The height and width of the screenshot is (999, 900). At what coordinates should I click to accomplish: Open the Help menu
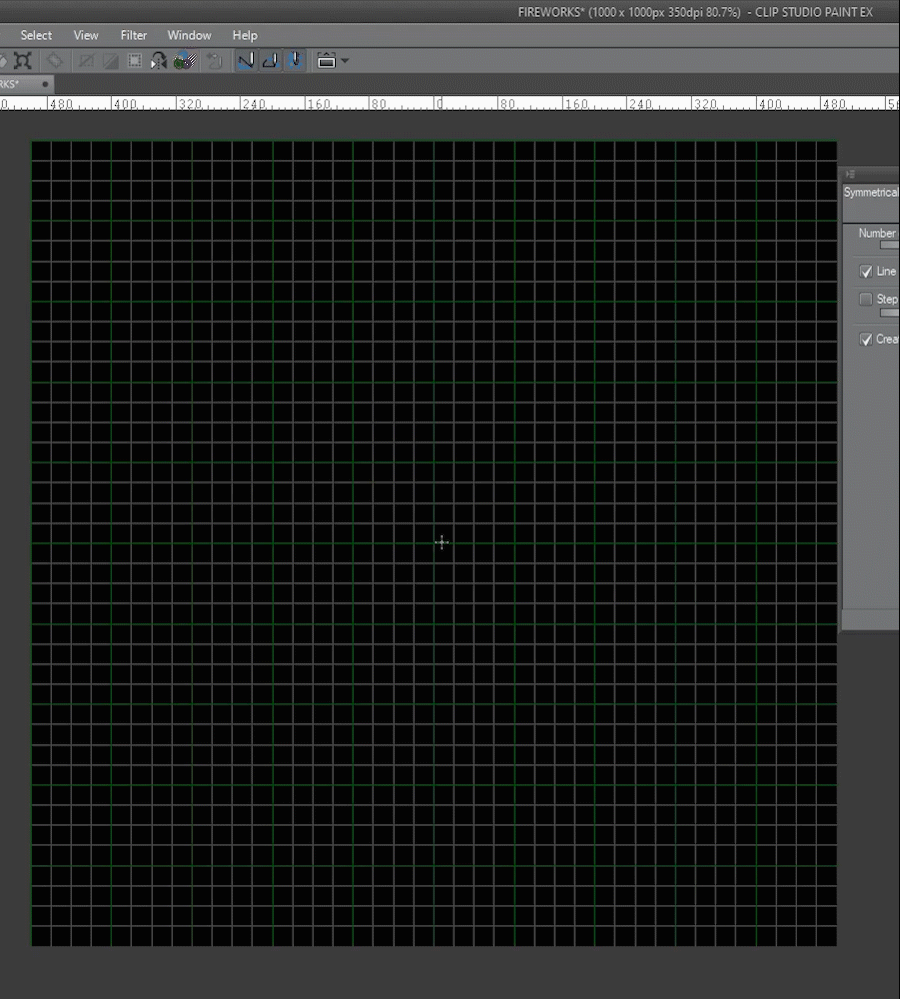pyautogui.click(x=245, y=35)
